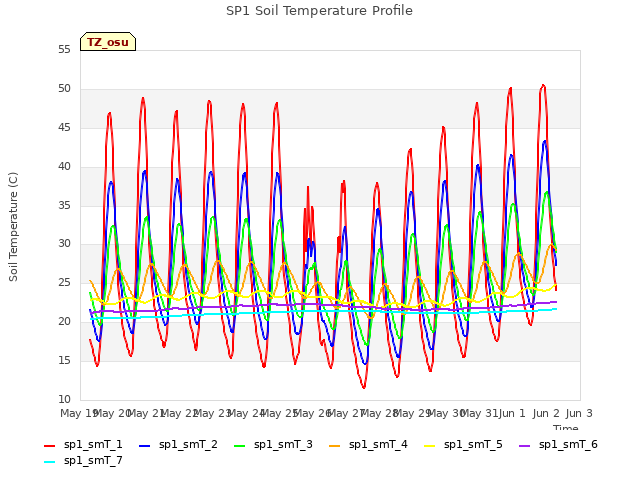
Task: Click the 40 y-axis tick label
Action: (x=64, y=167)
